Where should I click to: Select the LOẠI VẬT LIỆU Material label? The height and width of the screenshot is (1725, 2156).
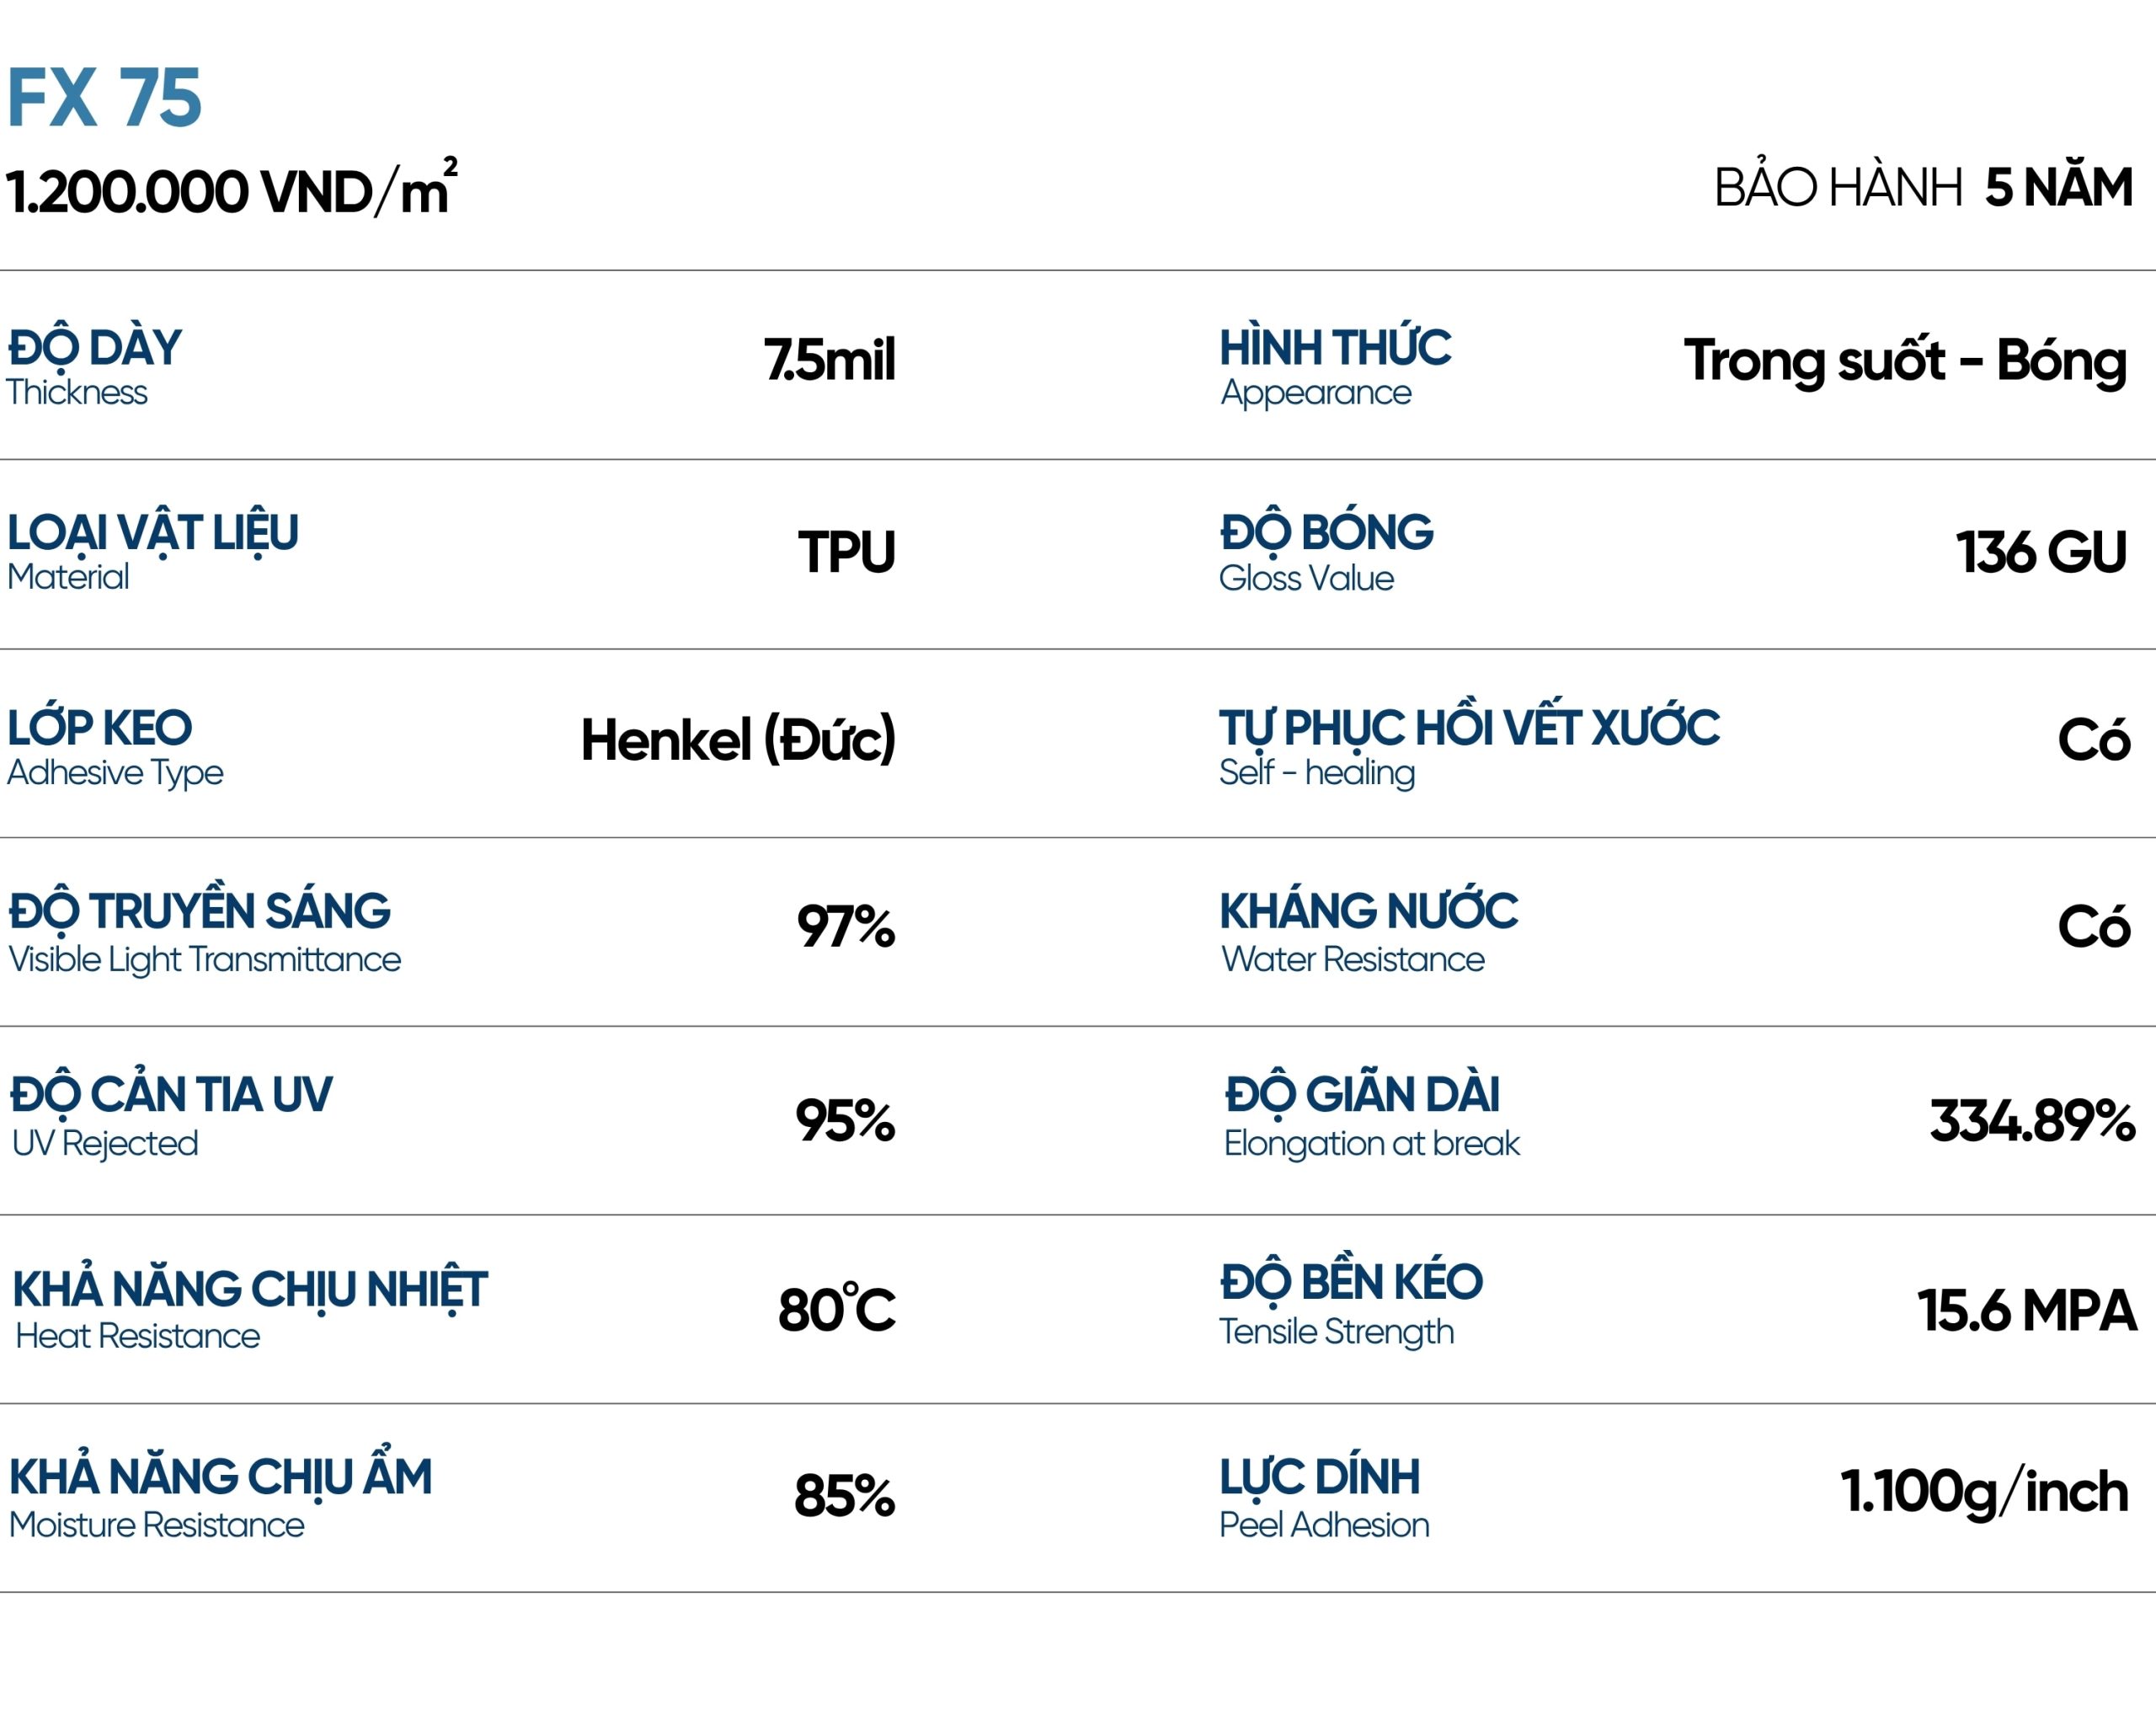[x=152, y=551]
